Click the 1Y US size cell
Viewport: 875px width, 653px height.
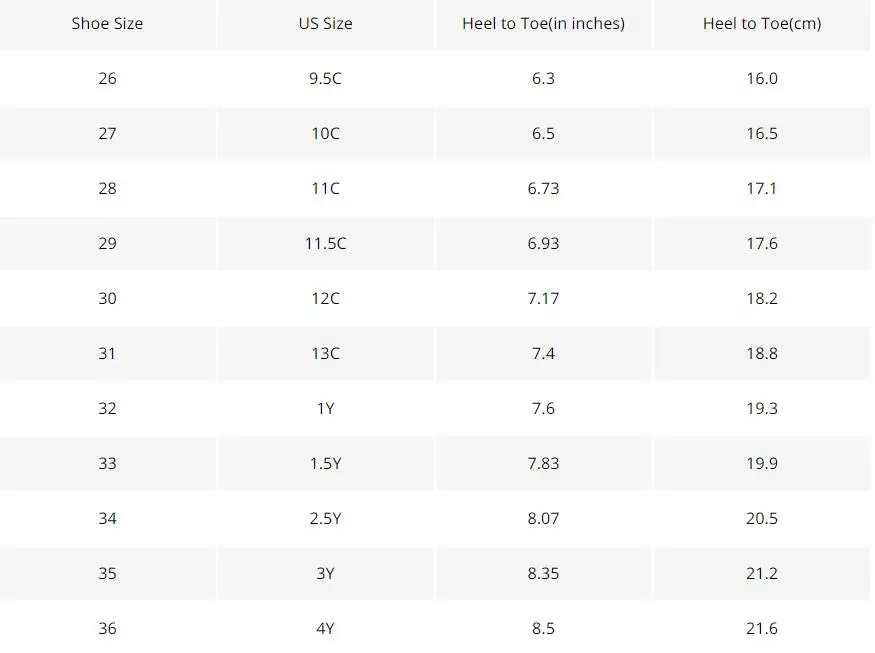tap(325, 408)
